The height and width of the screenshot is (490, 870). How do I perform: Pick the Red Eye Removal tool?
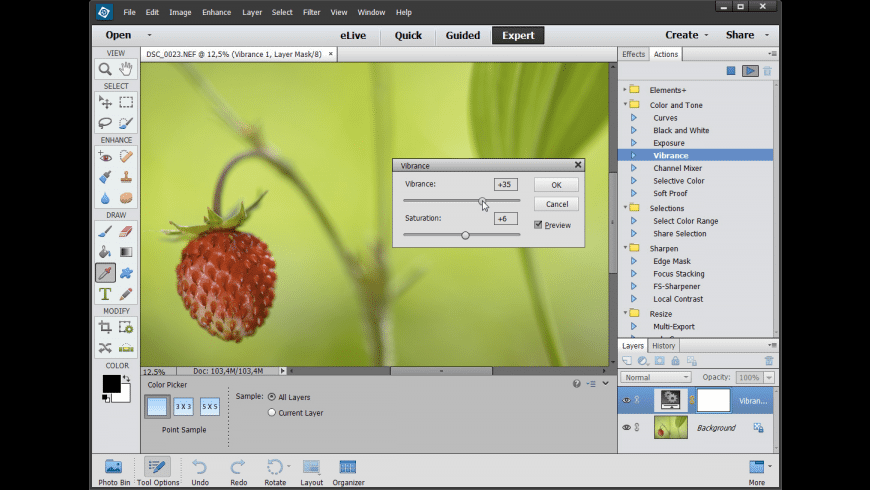tap(105, 156)
